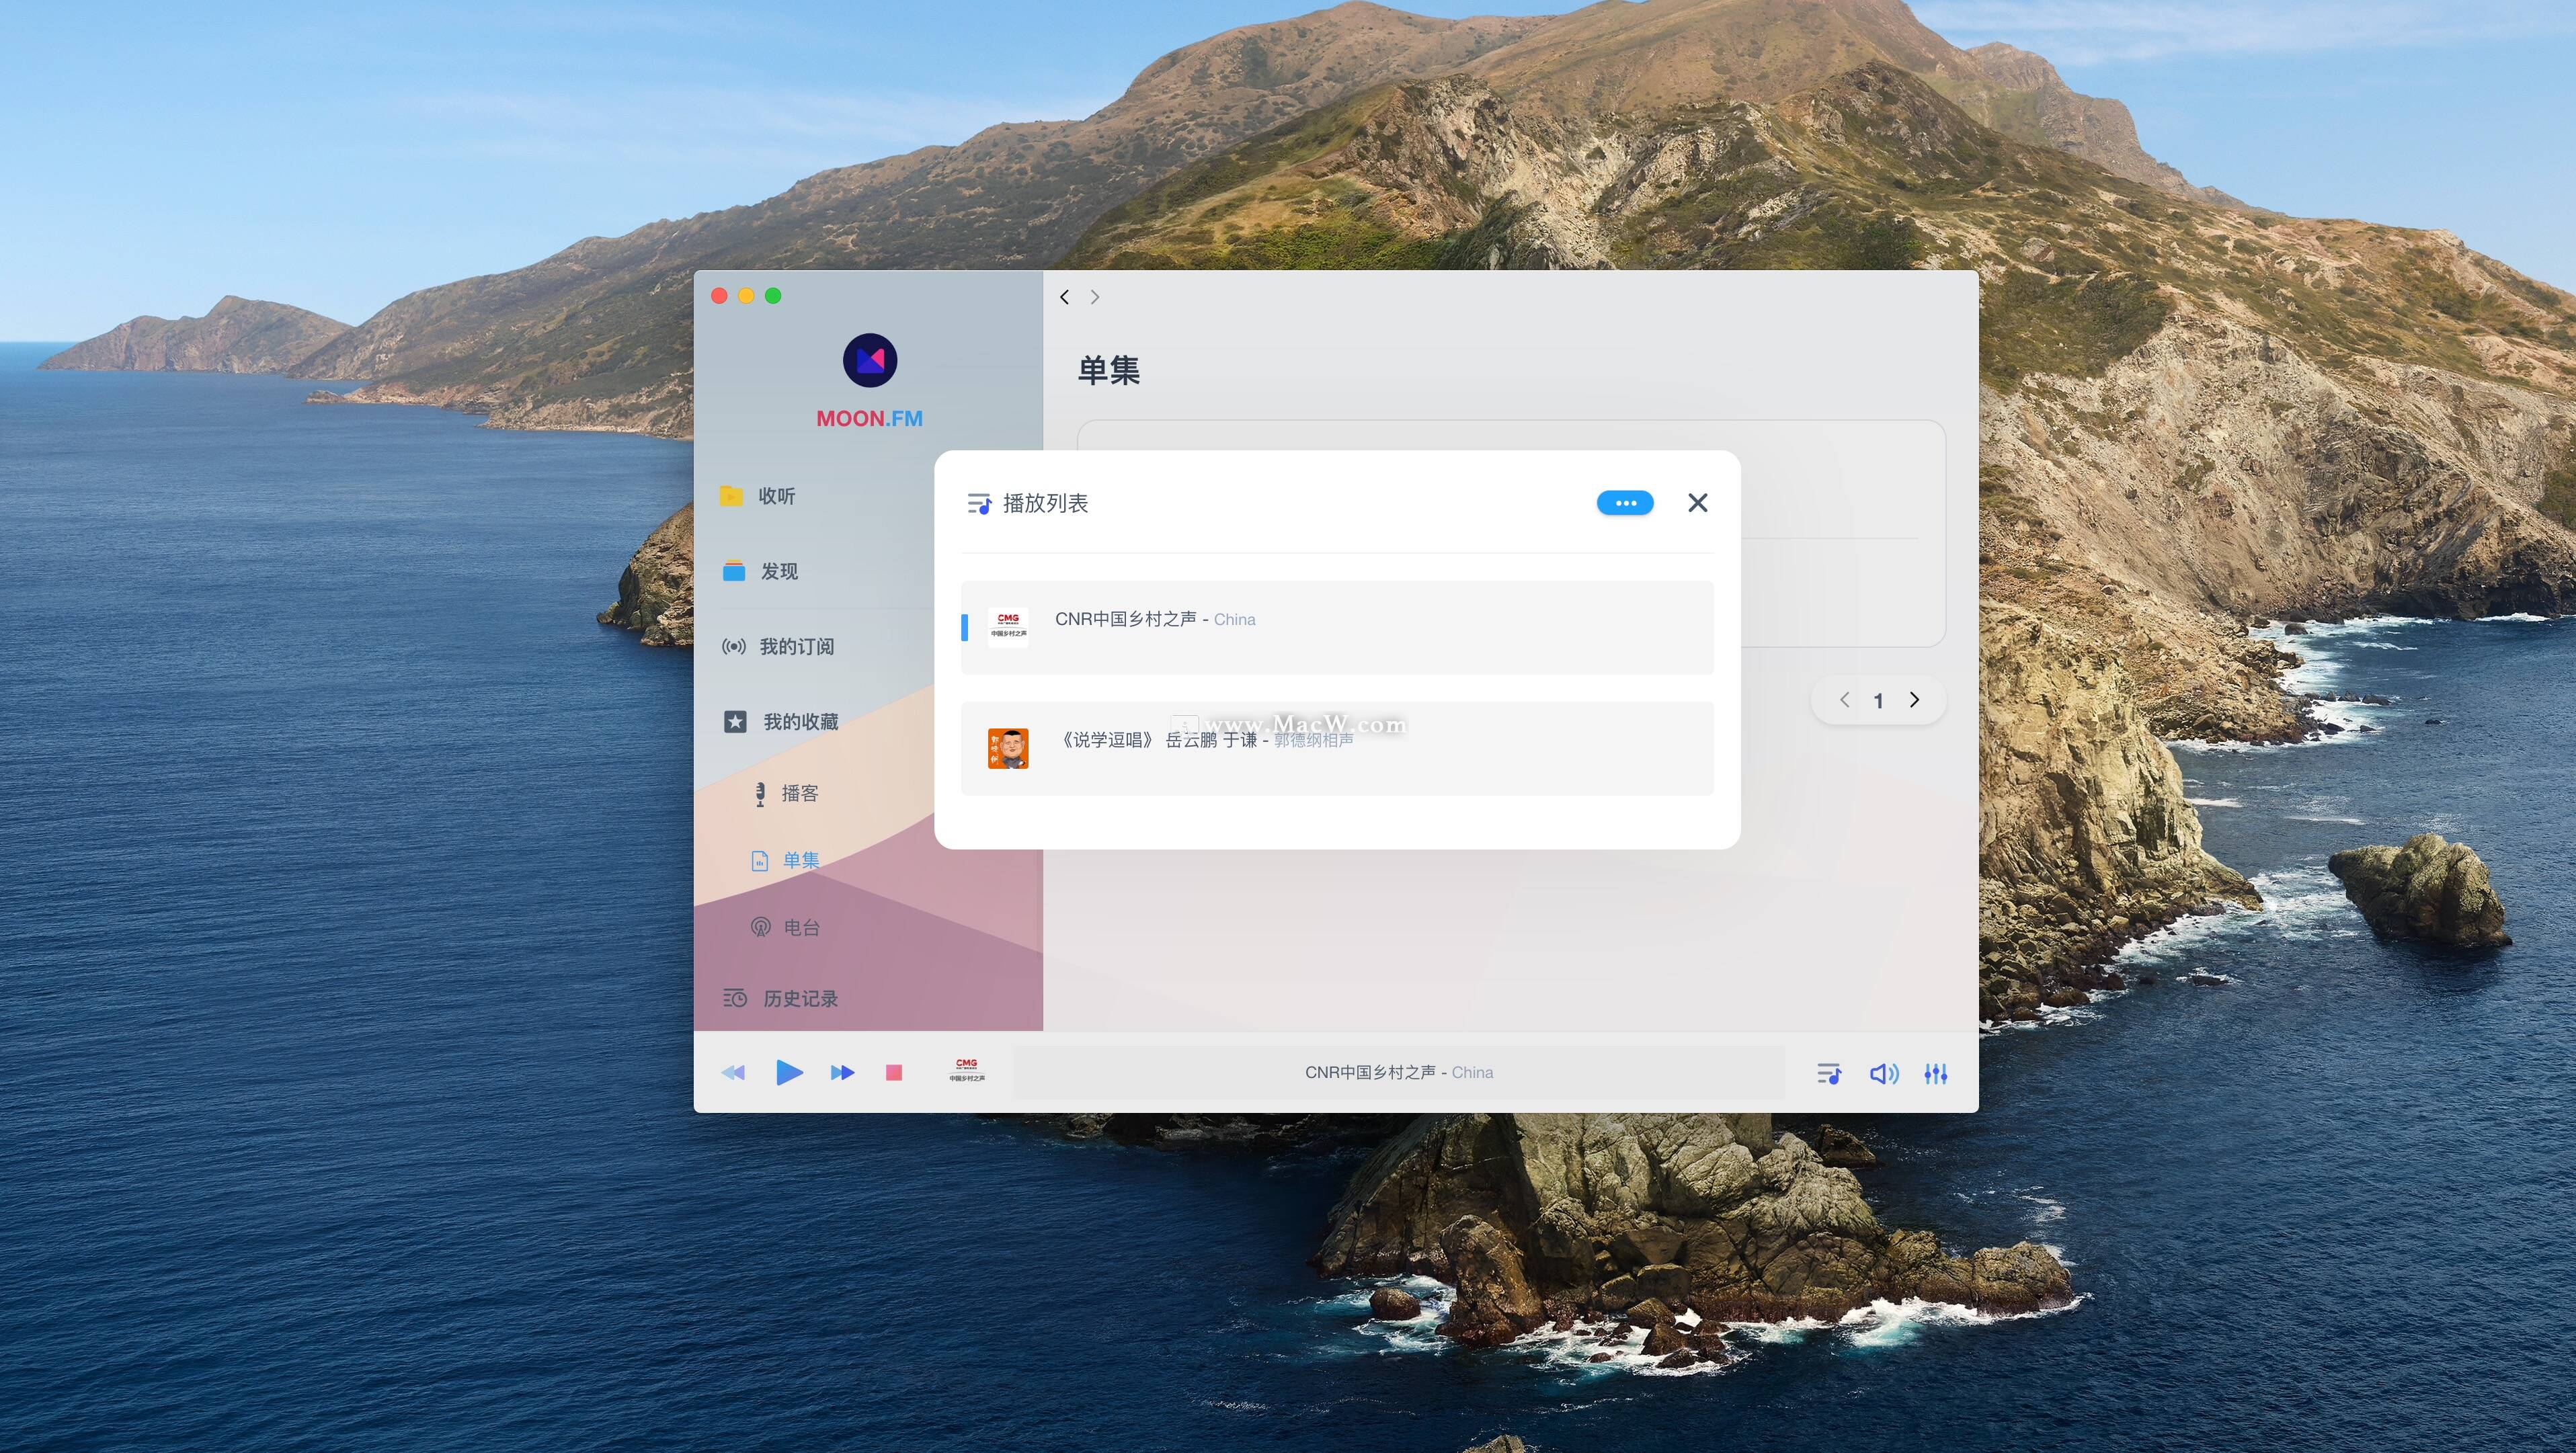Go to next page in pagination
This screenshot has width=2576, height=1453.
1914,700
